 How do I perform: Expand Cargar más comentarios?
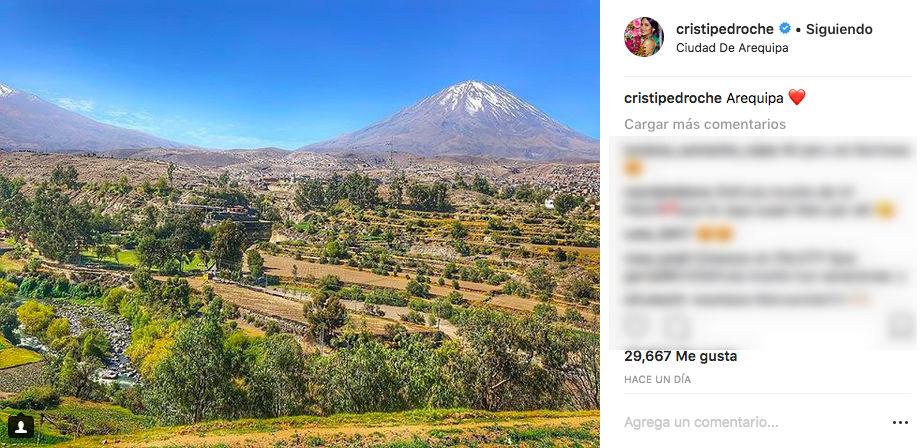pyautogui.click(x=705, y=124)
